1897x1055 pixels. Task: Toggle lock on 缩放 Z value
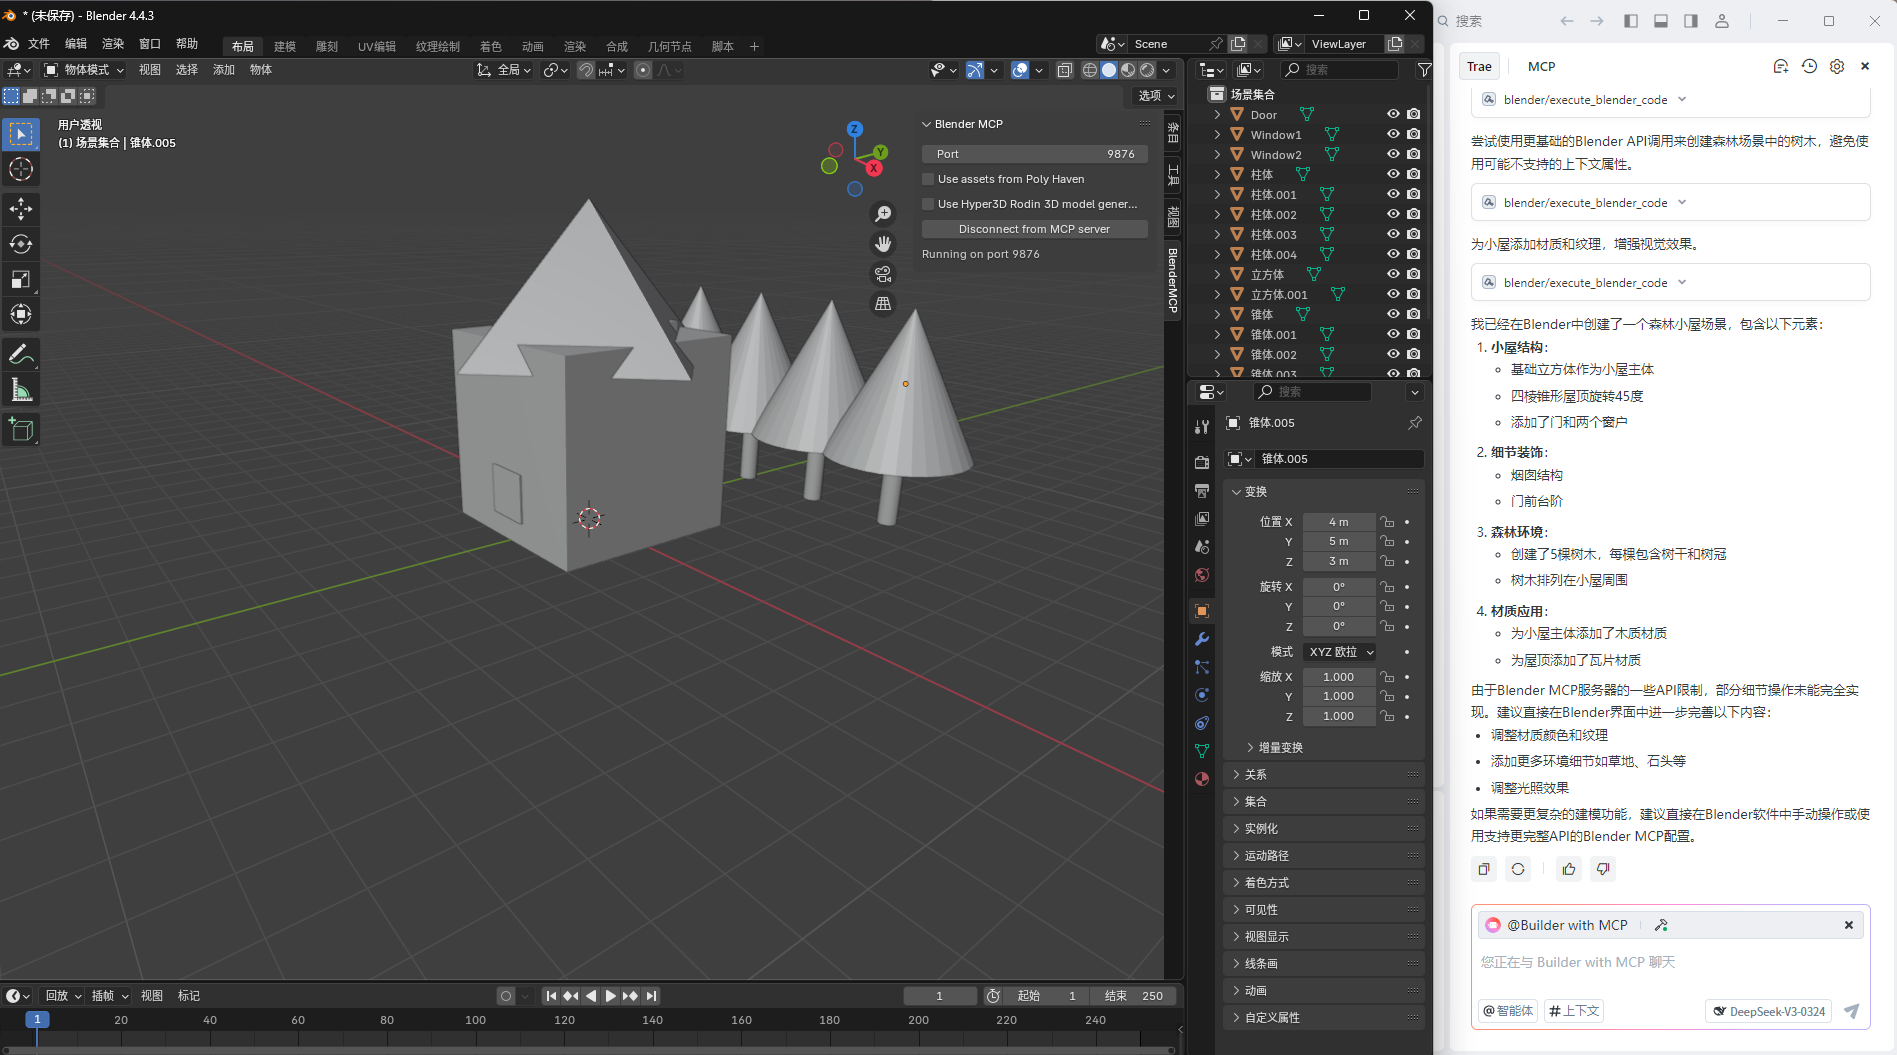point(1387,716)
